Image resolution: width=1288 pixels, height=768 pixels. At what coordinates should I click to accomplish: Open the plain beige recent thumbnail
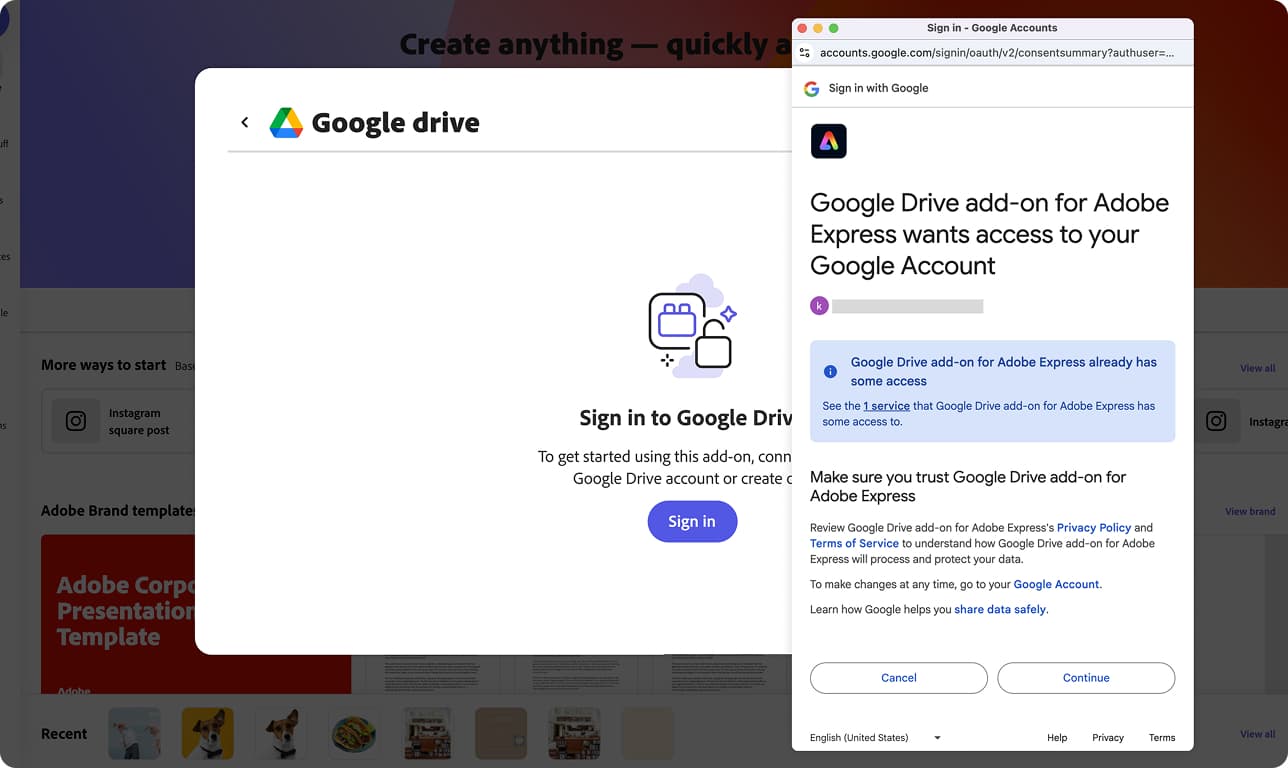(647, 733)
